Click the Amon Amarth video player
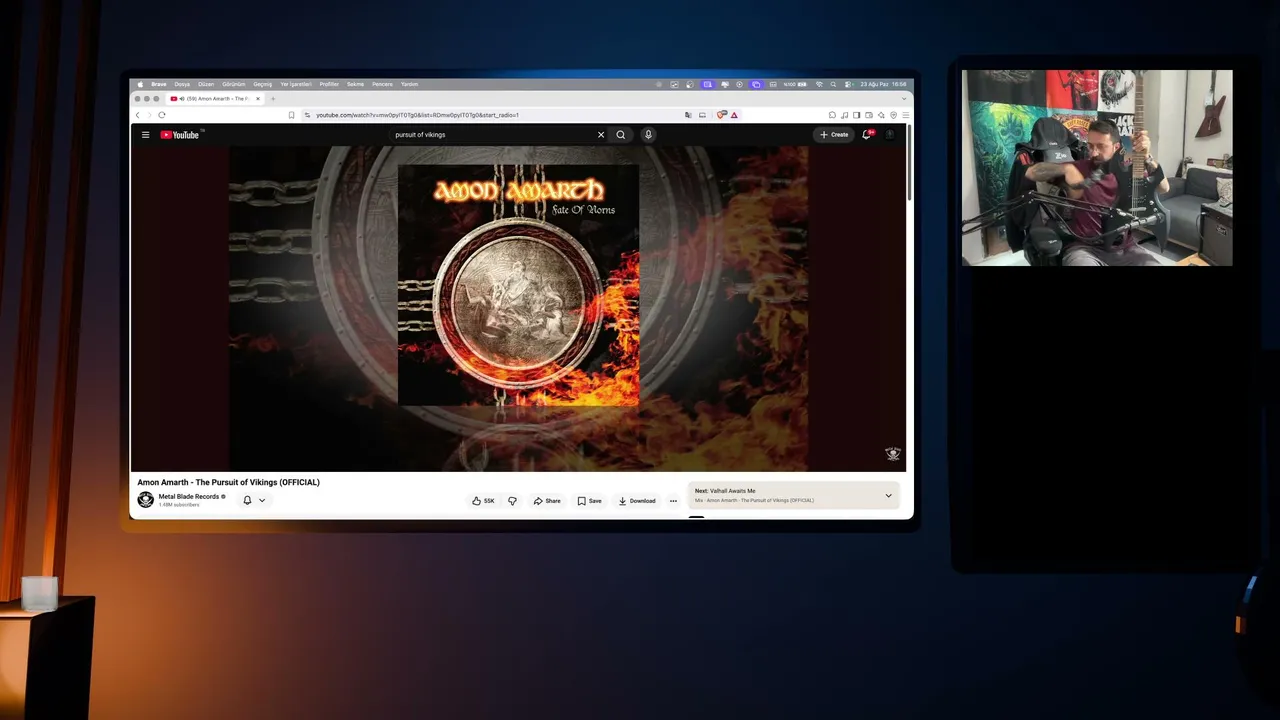This screenshot has width=1280, height=720. (x=519, y=308)
